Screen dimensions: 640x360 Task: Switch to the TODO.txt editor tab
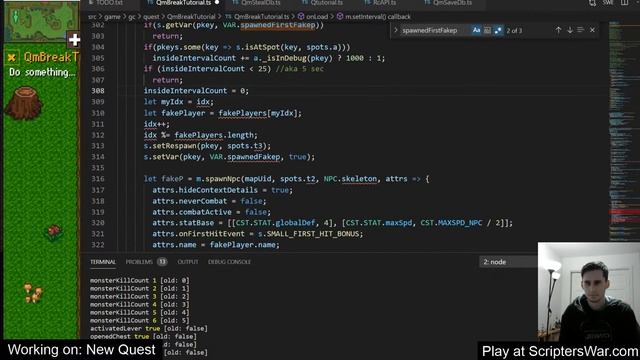[x=109, y=3]
